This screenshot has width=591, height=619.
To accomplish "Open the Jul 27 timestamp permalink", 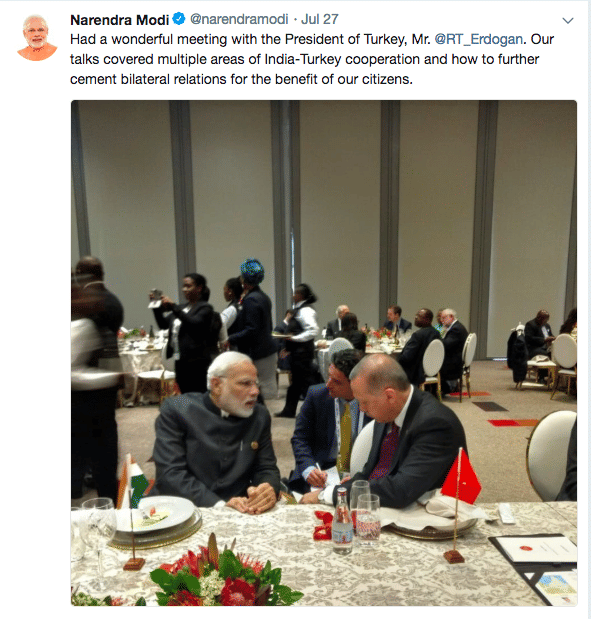I will pyautogui.click(x=319, y=19).
